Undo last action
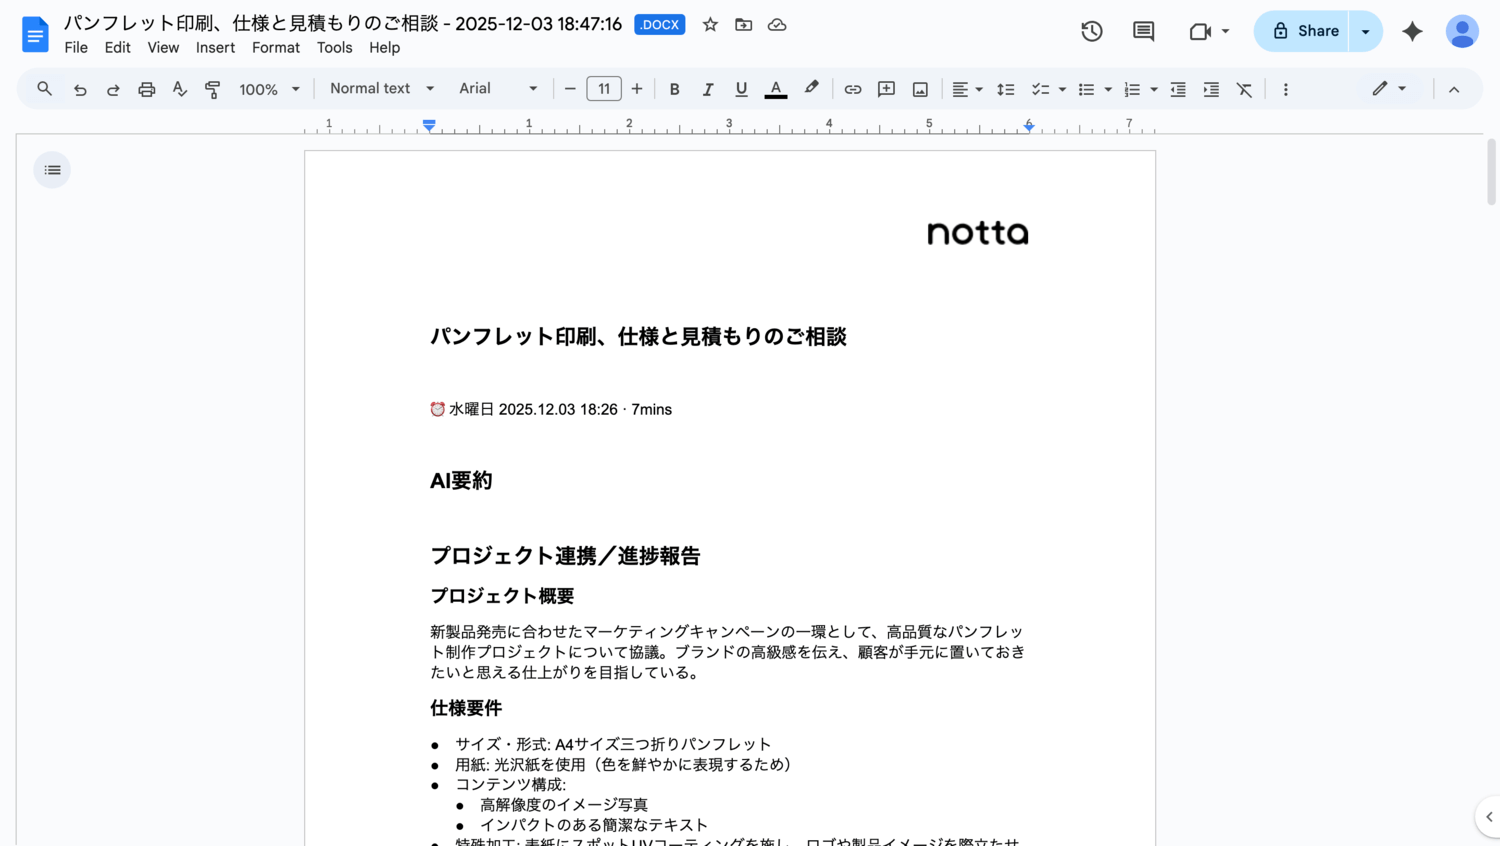This screenshot has width=1500, height=846. [x=80, y=89]
